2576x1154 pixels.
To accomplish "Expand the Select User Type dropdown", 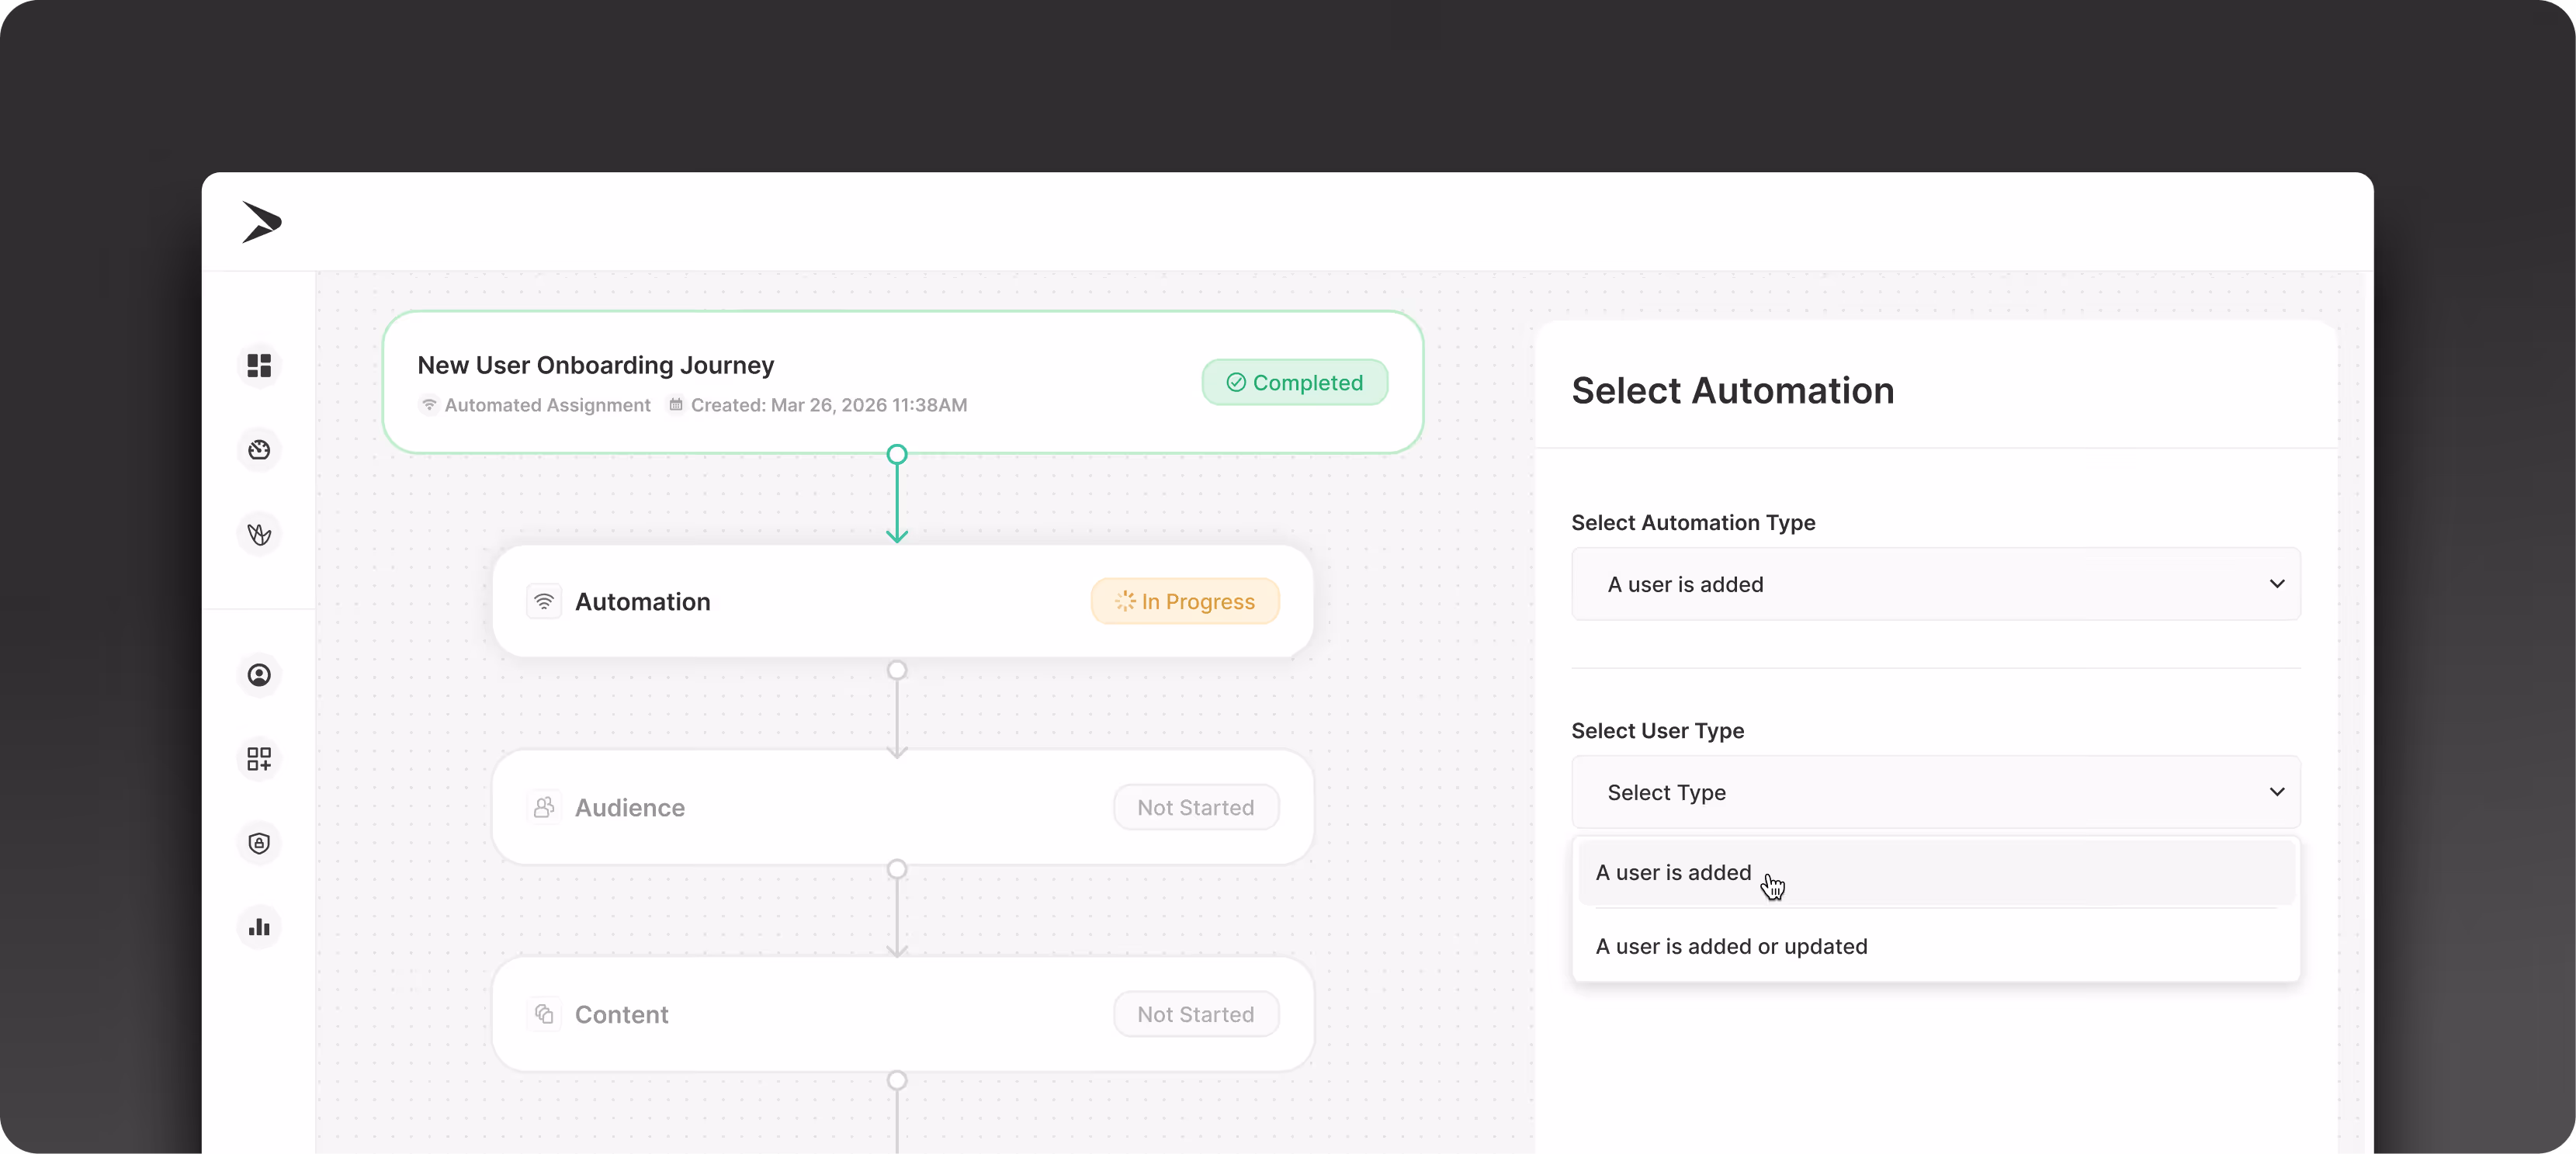I will (1935, 792).
